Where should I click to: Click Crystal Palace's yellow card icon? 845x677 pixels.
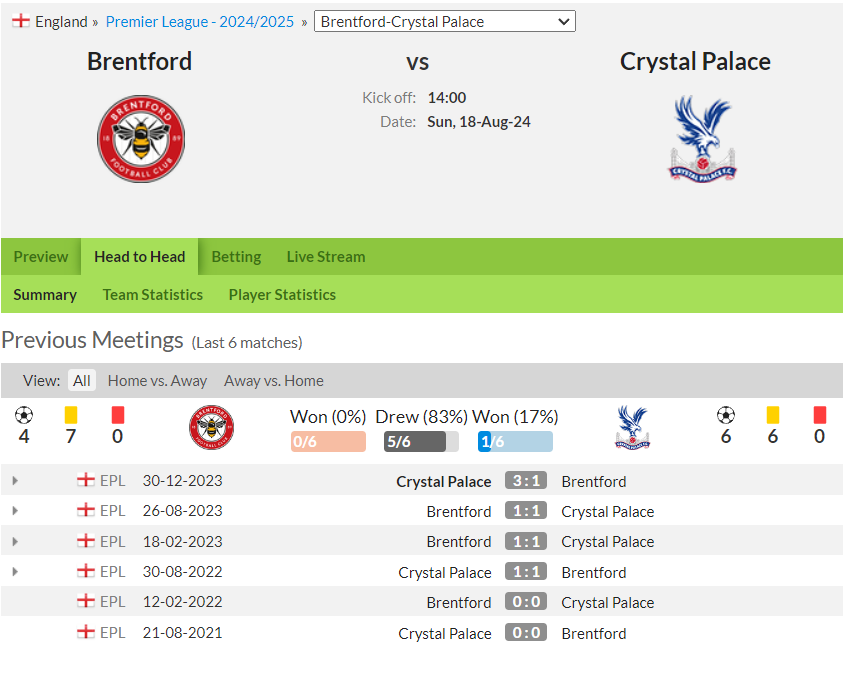click(x=772, y=415)
